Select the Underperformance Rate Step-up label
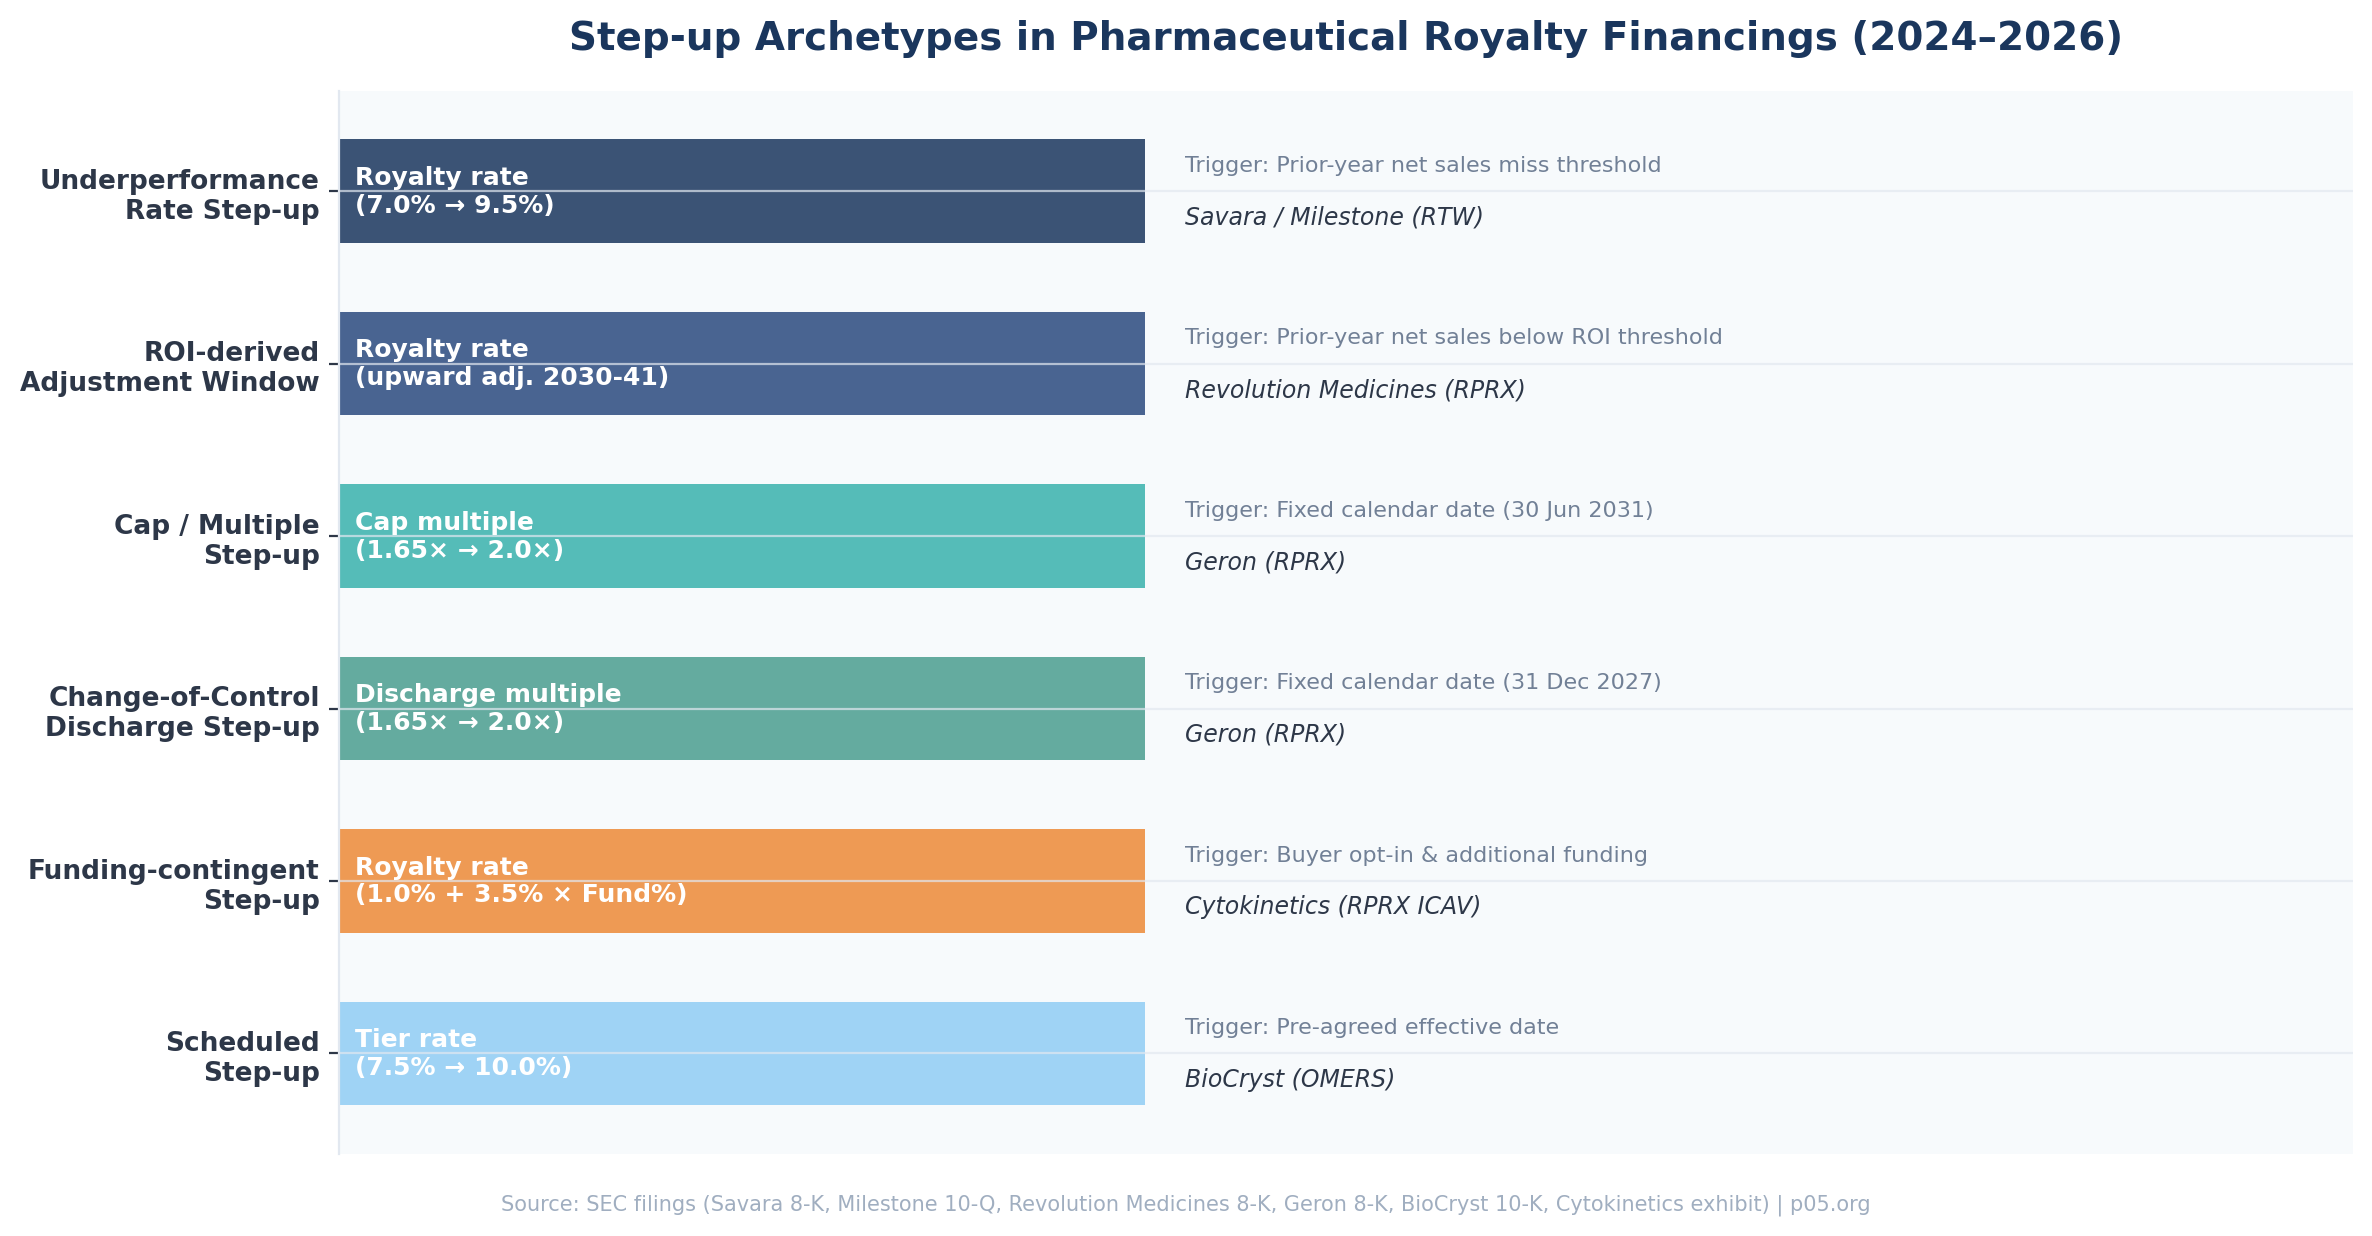This screenshot has height=1236, width=2372. [180, 195]
